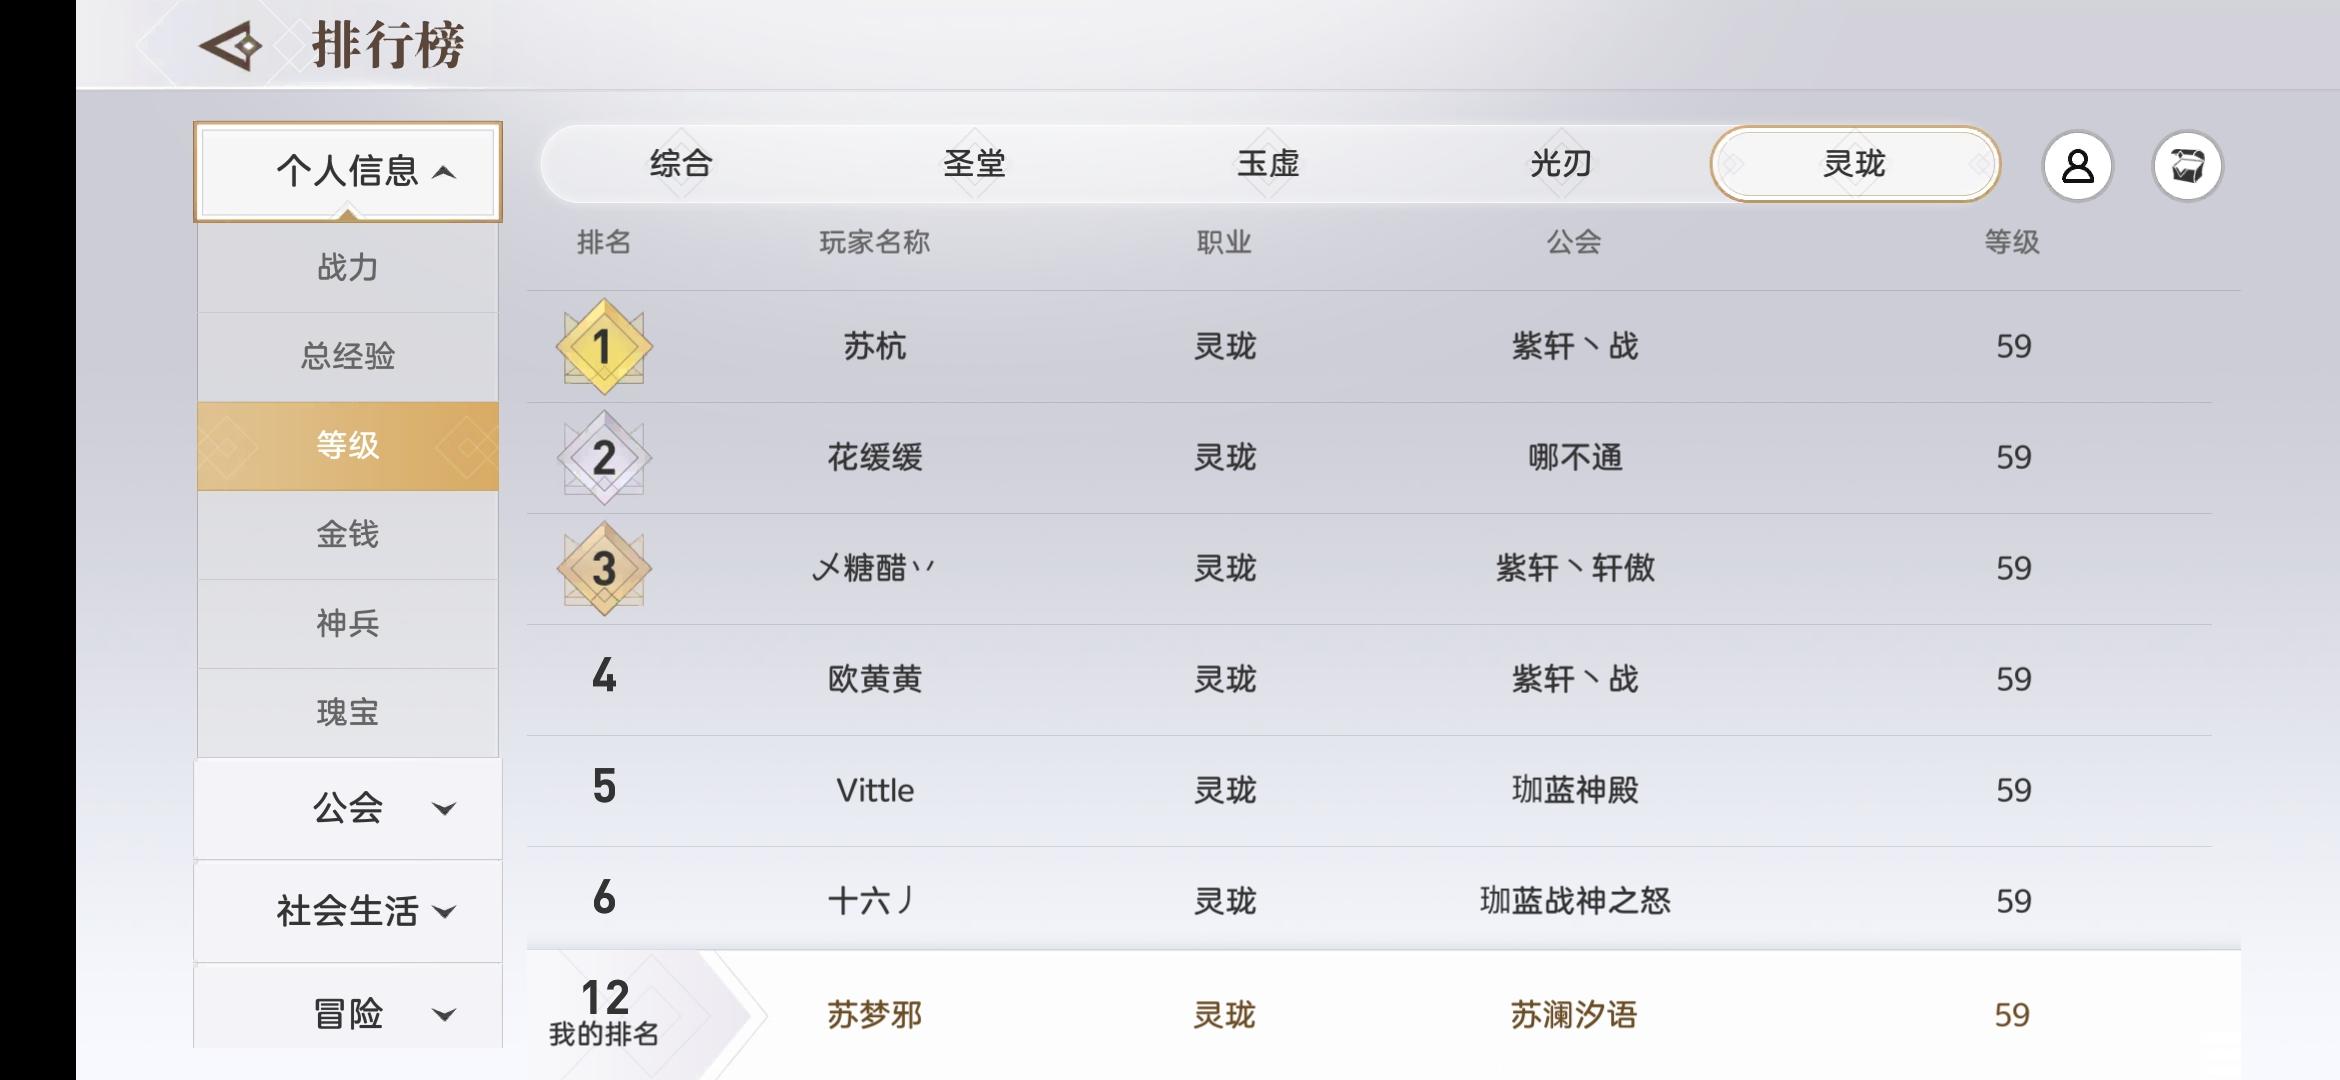Open the player profile icon
Screen dimensions: 2340x1080
point(2077,166)
